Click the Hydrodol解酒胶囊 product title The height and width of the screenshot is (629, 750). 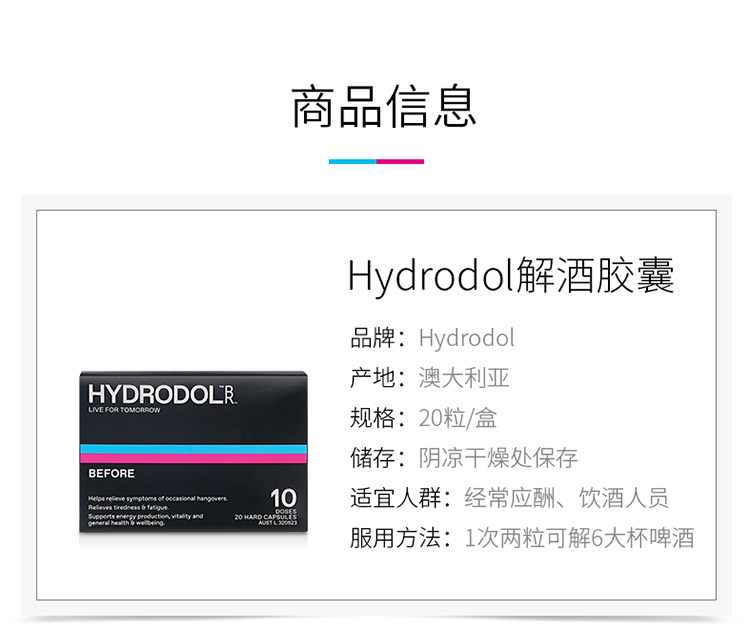click(511, 276)
